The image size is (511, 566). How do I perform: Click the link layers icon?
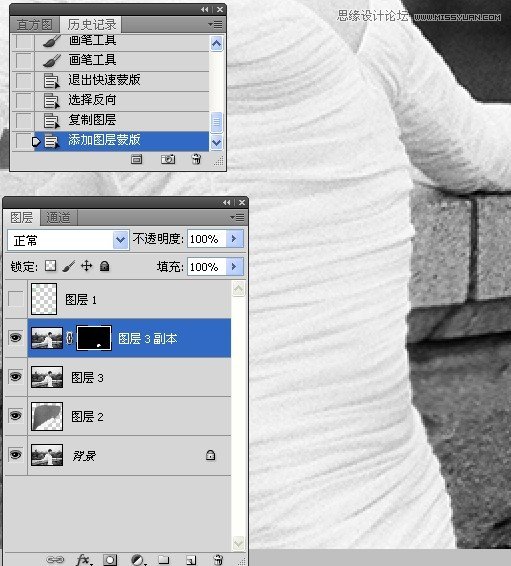pyautogui.click(x=55, y=560)
